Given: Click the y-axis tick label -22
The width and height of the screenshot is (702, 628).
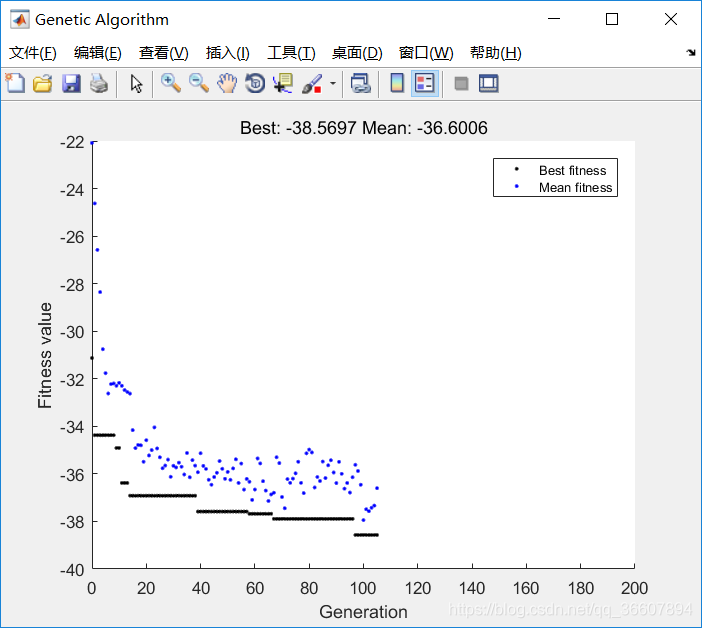Looking at the screenshot, I should coord(72,142).
